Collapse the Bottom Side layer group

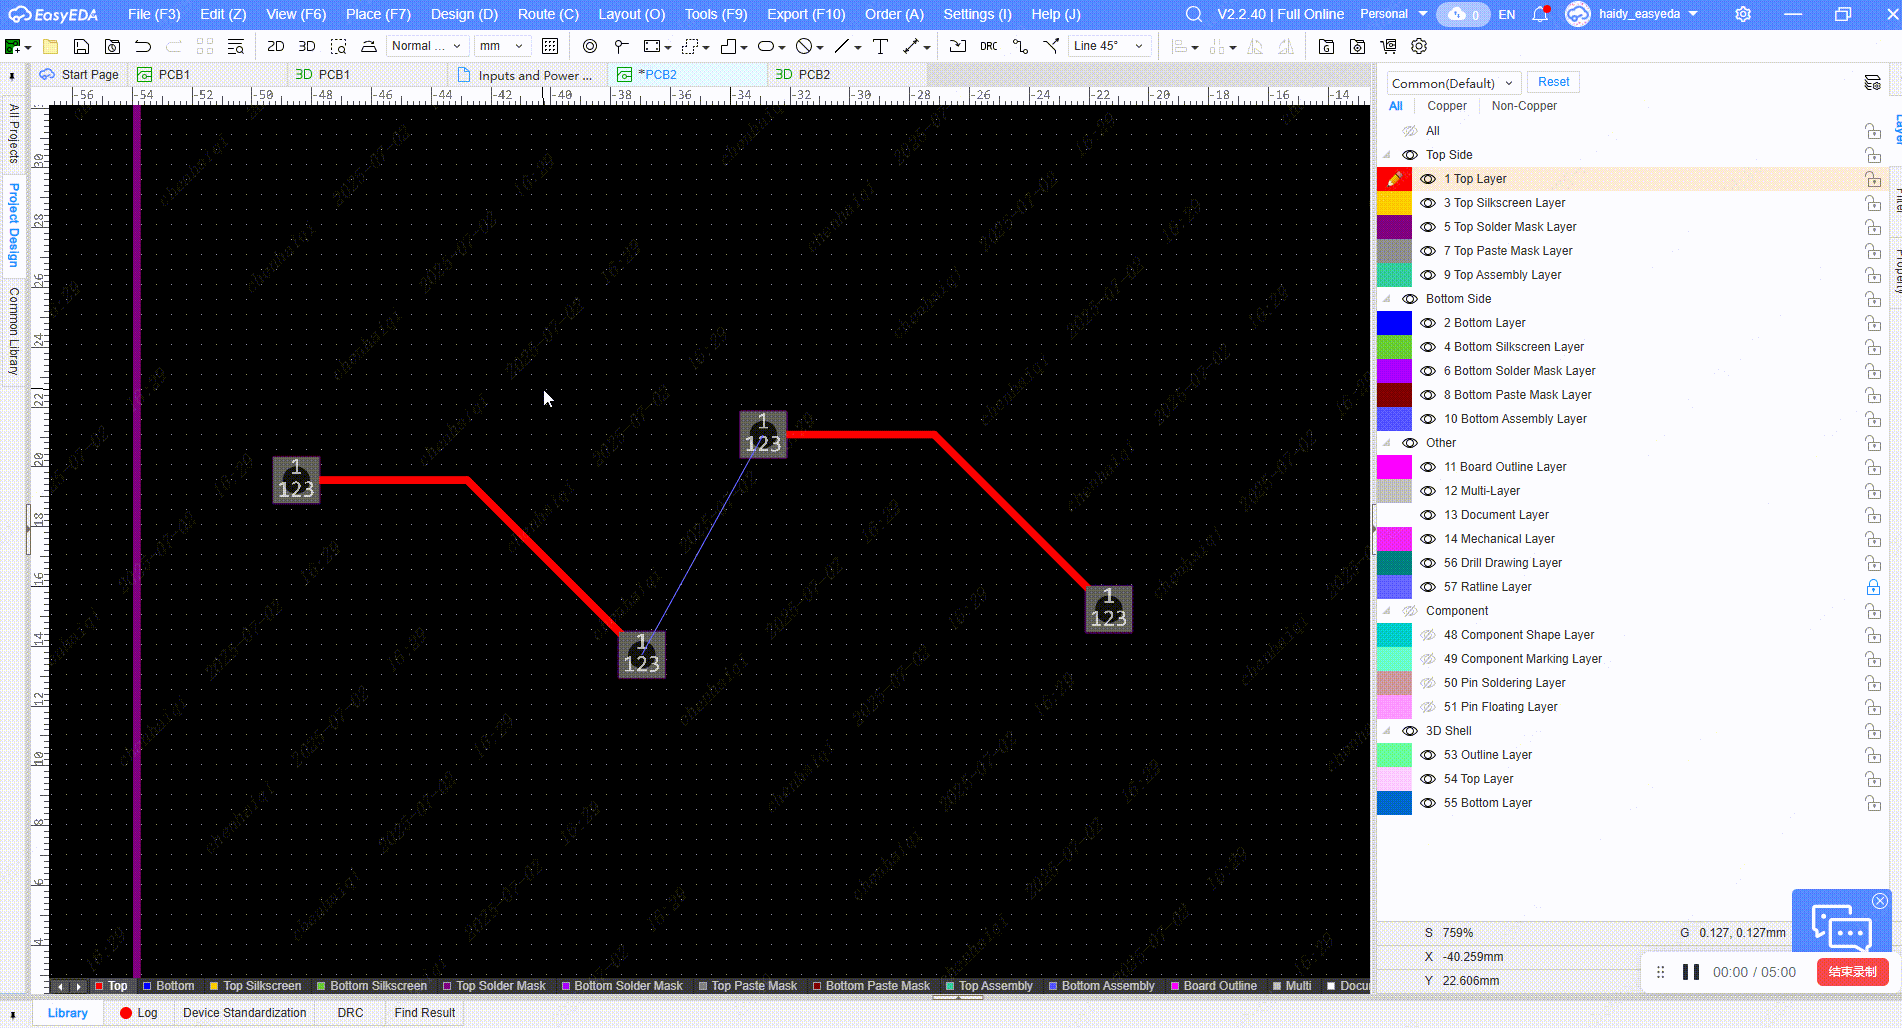coord(1387,299)
